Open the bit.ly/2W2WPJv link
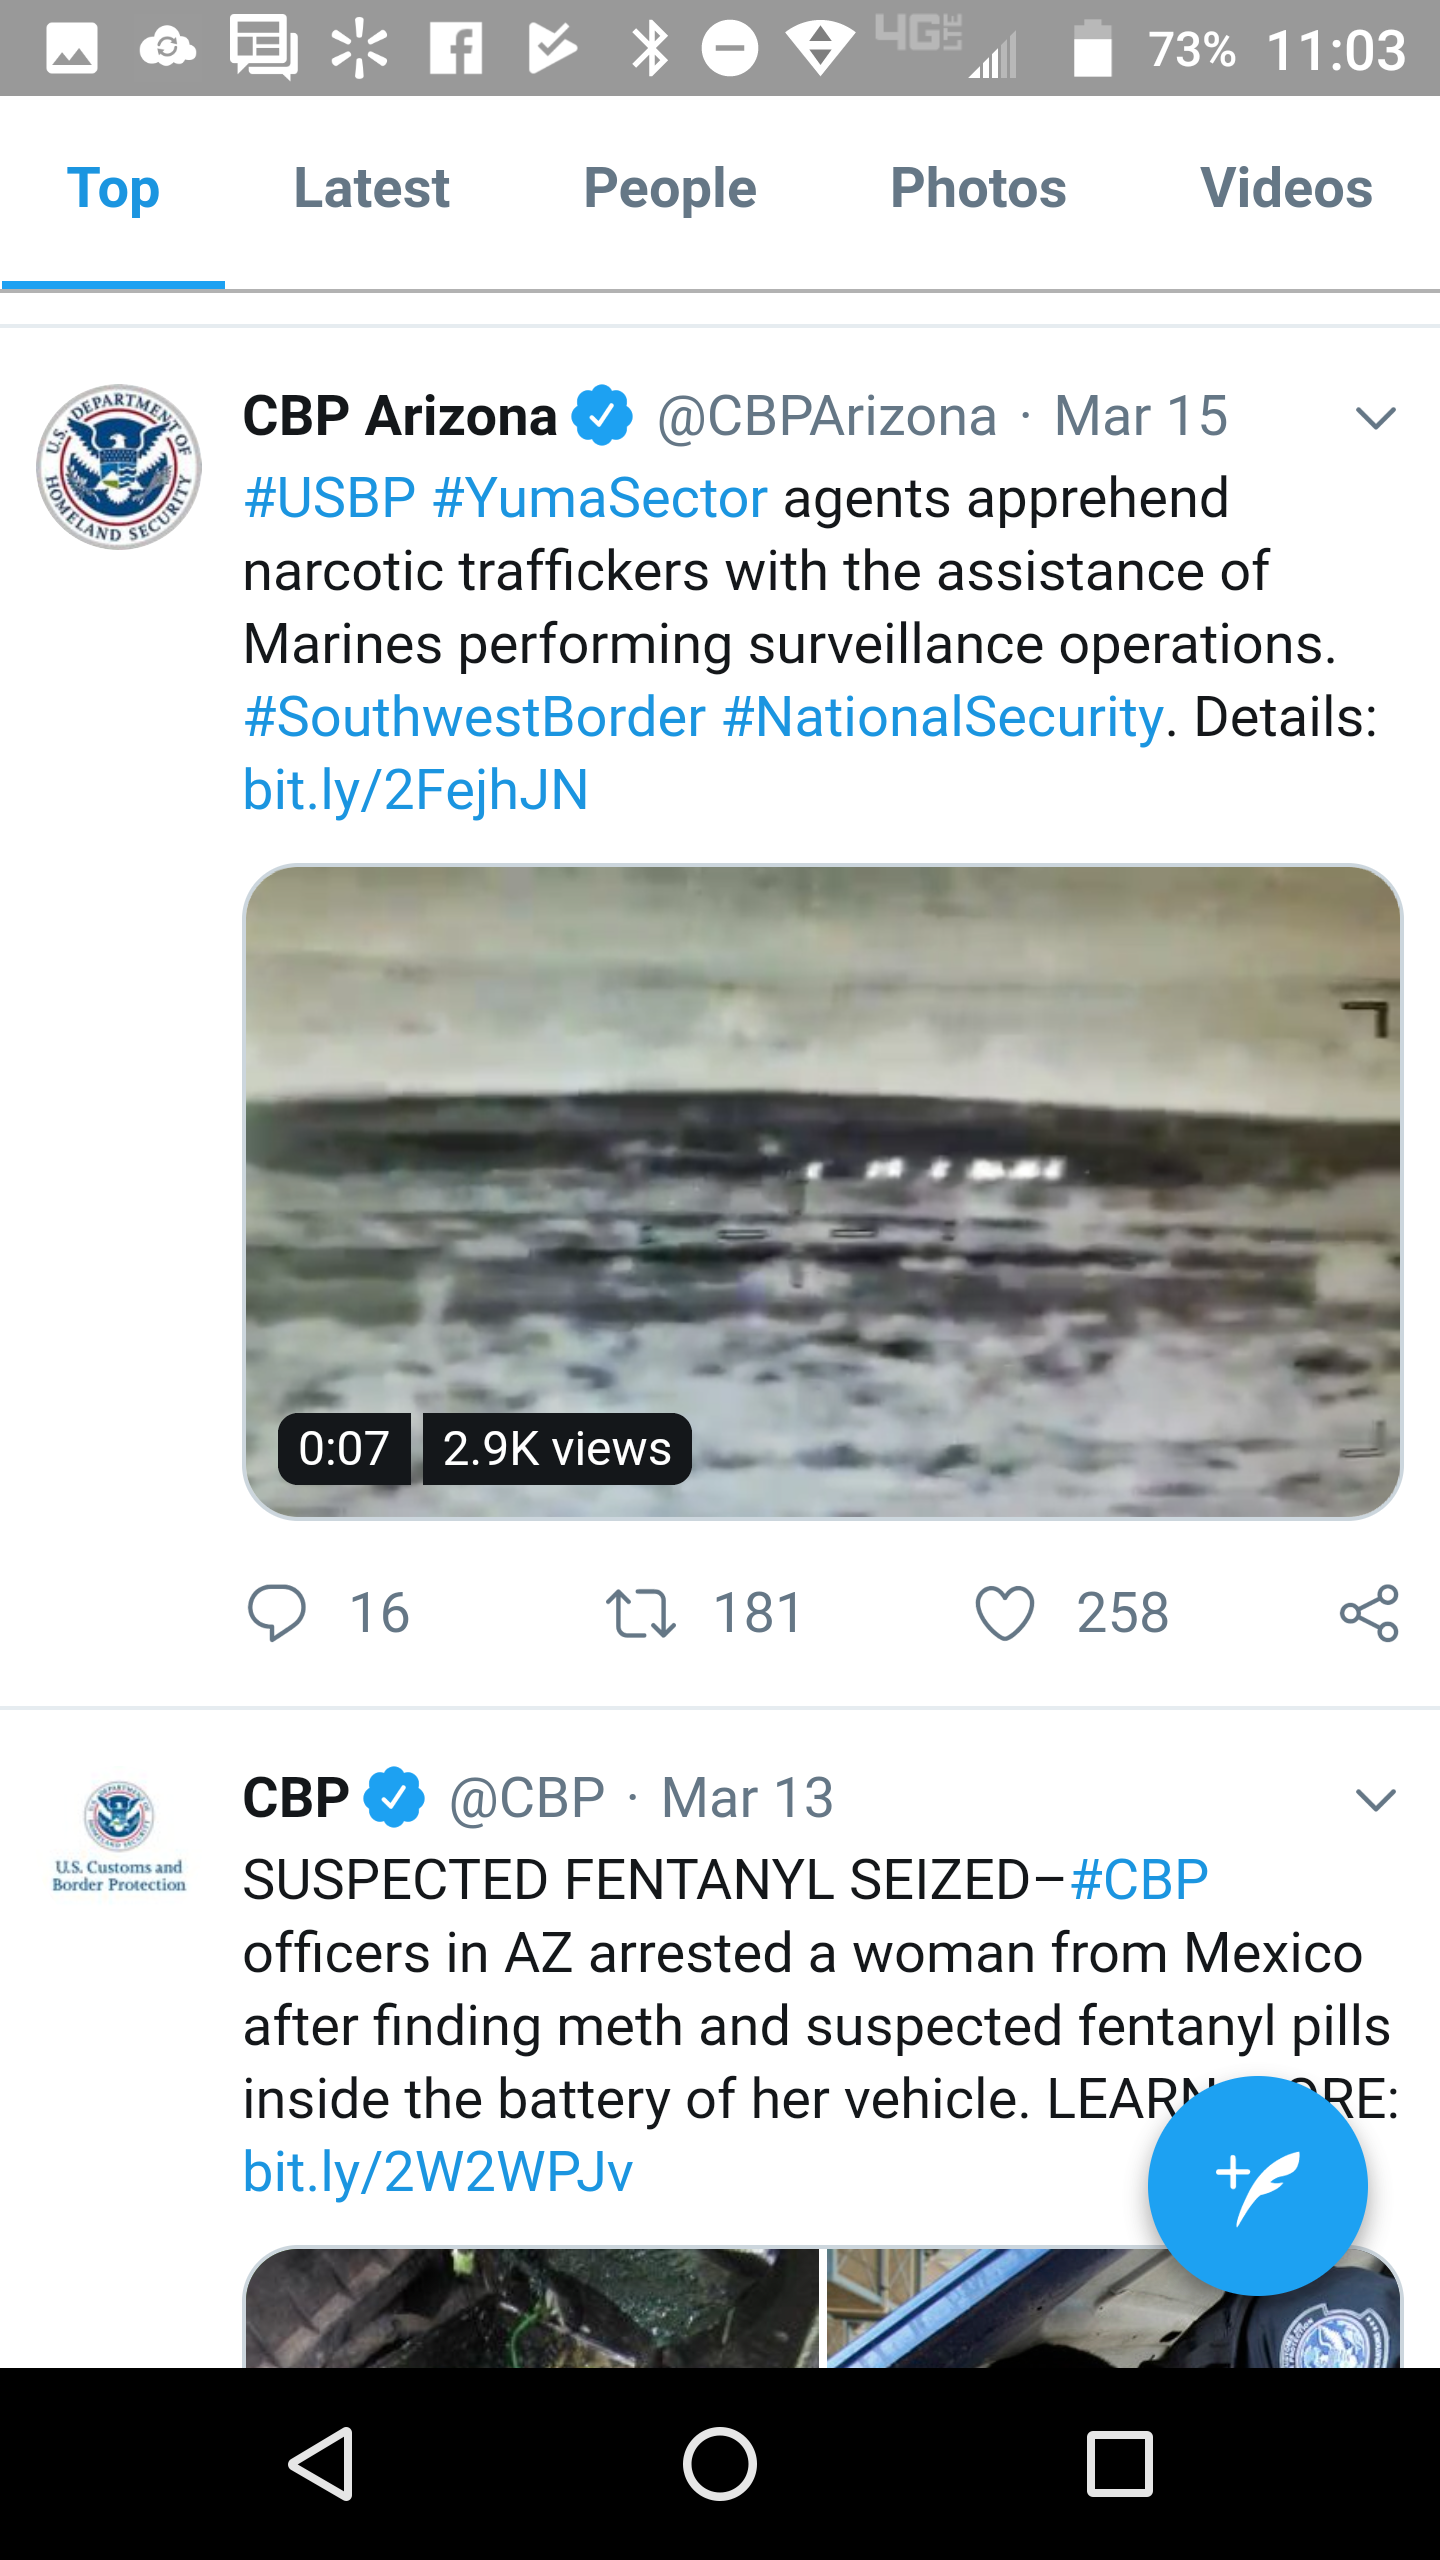Screen dimensions: 1440x2560 438,2172
